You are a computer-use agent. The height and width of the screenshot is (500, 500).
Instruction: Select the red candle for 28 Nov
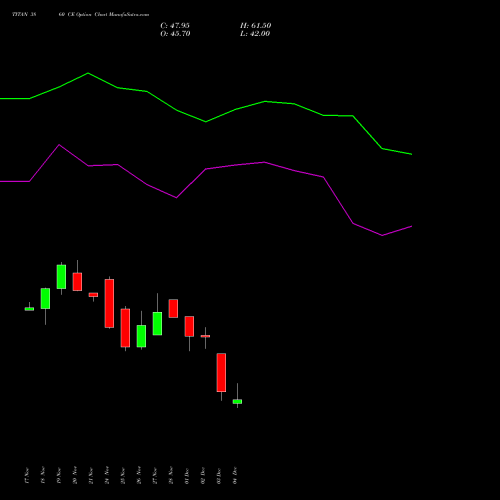173,308
